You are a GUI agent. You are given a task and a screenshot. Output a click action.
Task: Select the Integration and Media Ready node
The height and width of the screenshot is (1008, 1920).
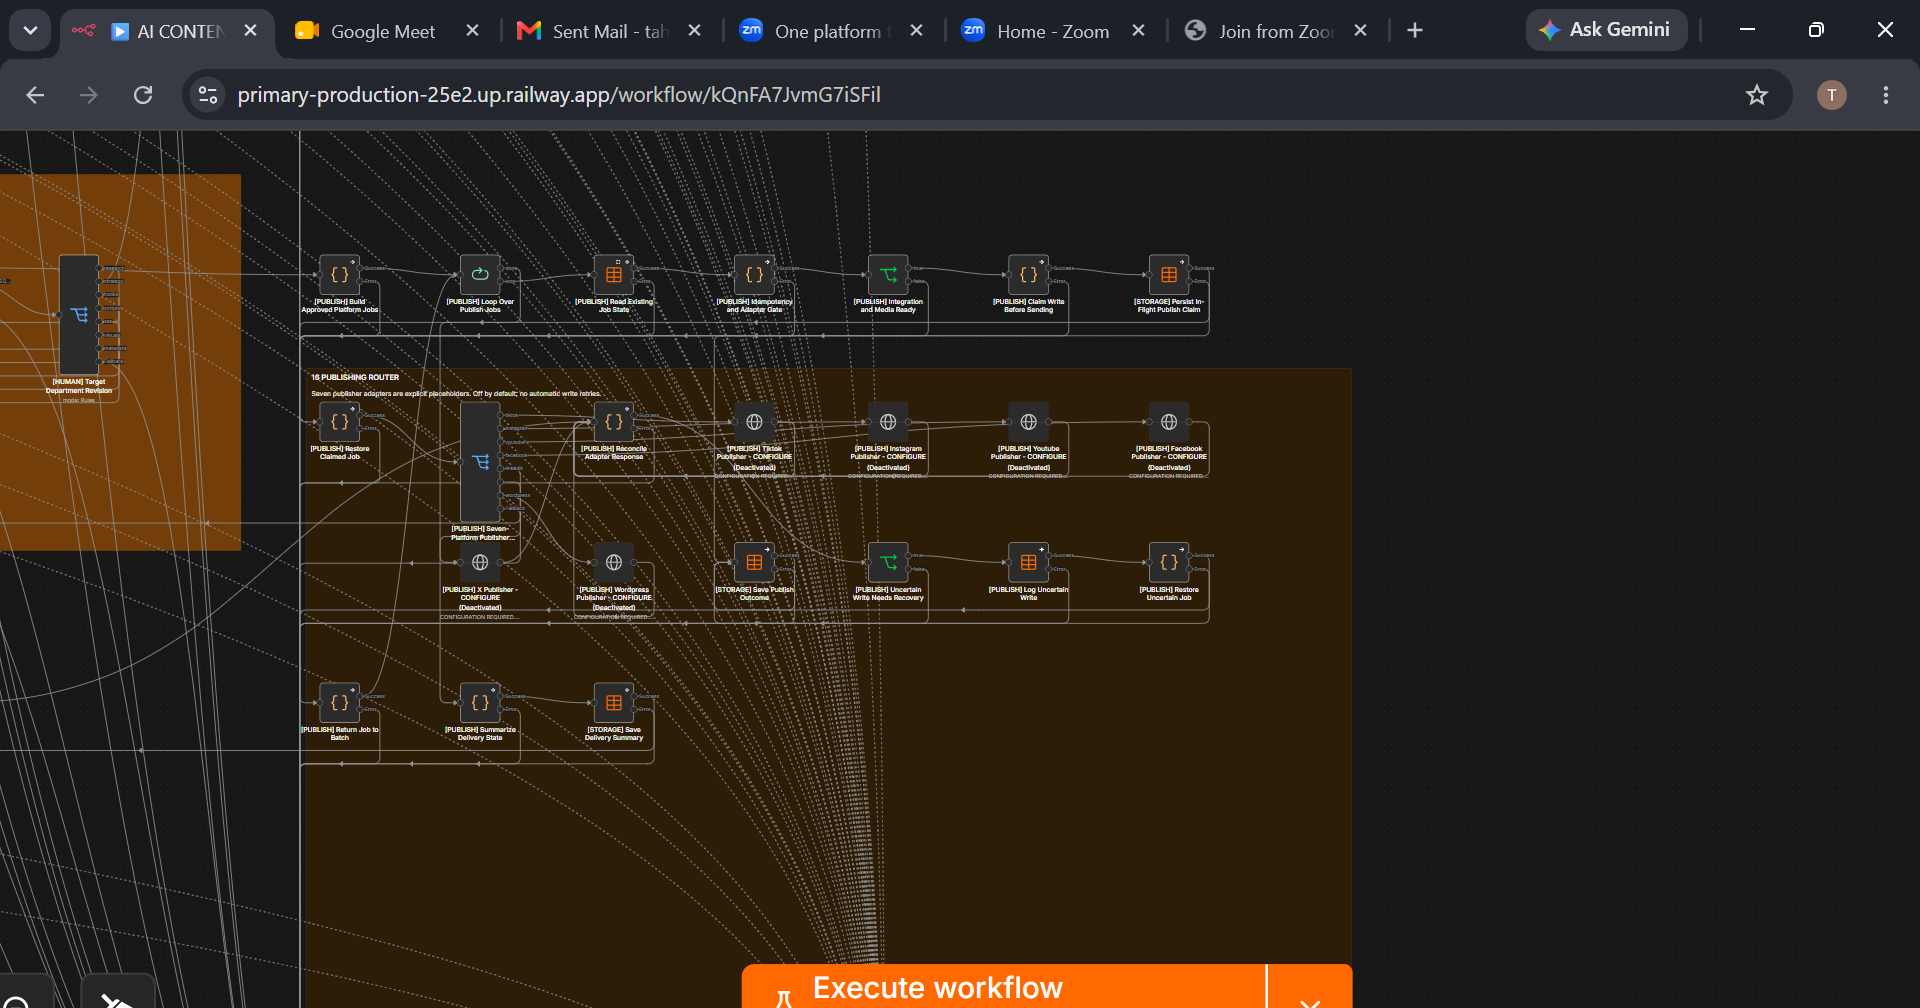[x=888, y=274]
